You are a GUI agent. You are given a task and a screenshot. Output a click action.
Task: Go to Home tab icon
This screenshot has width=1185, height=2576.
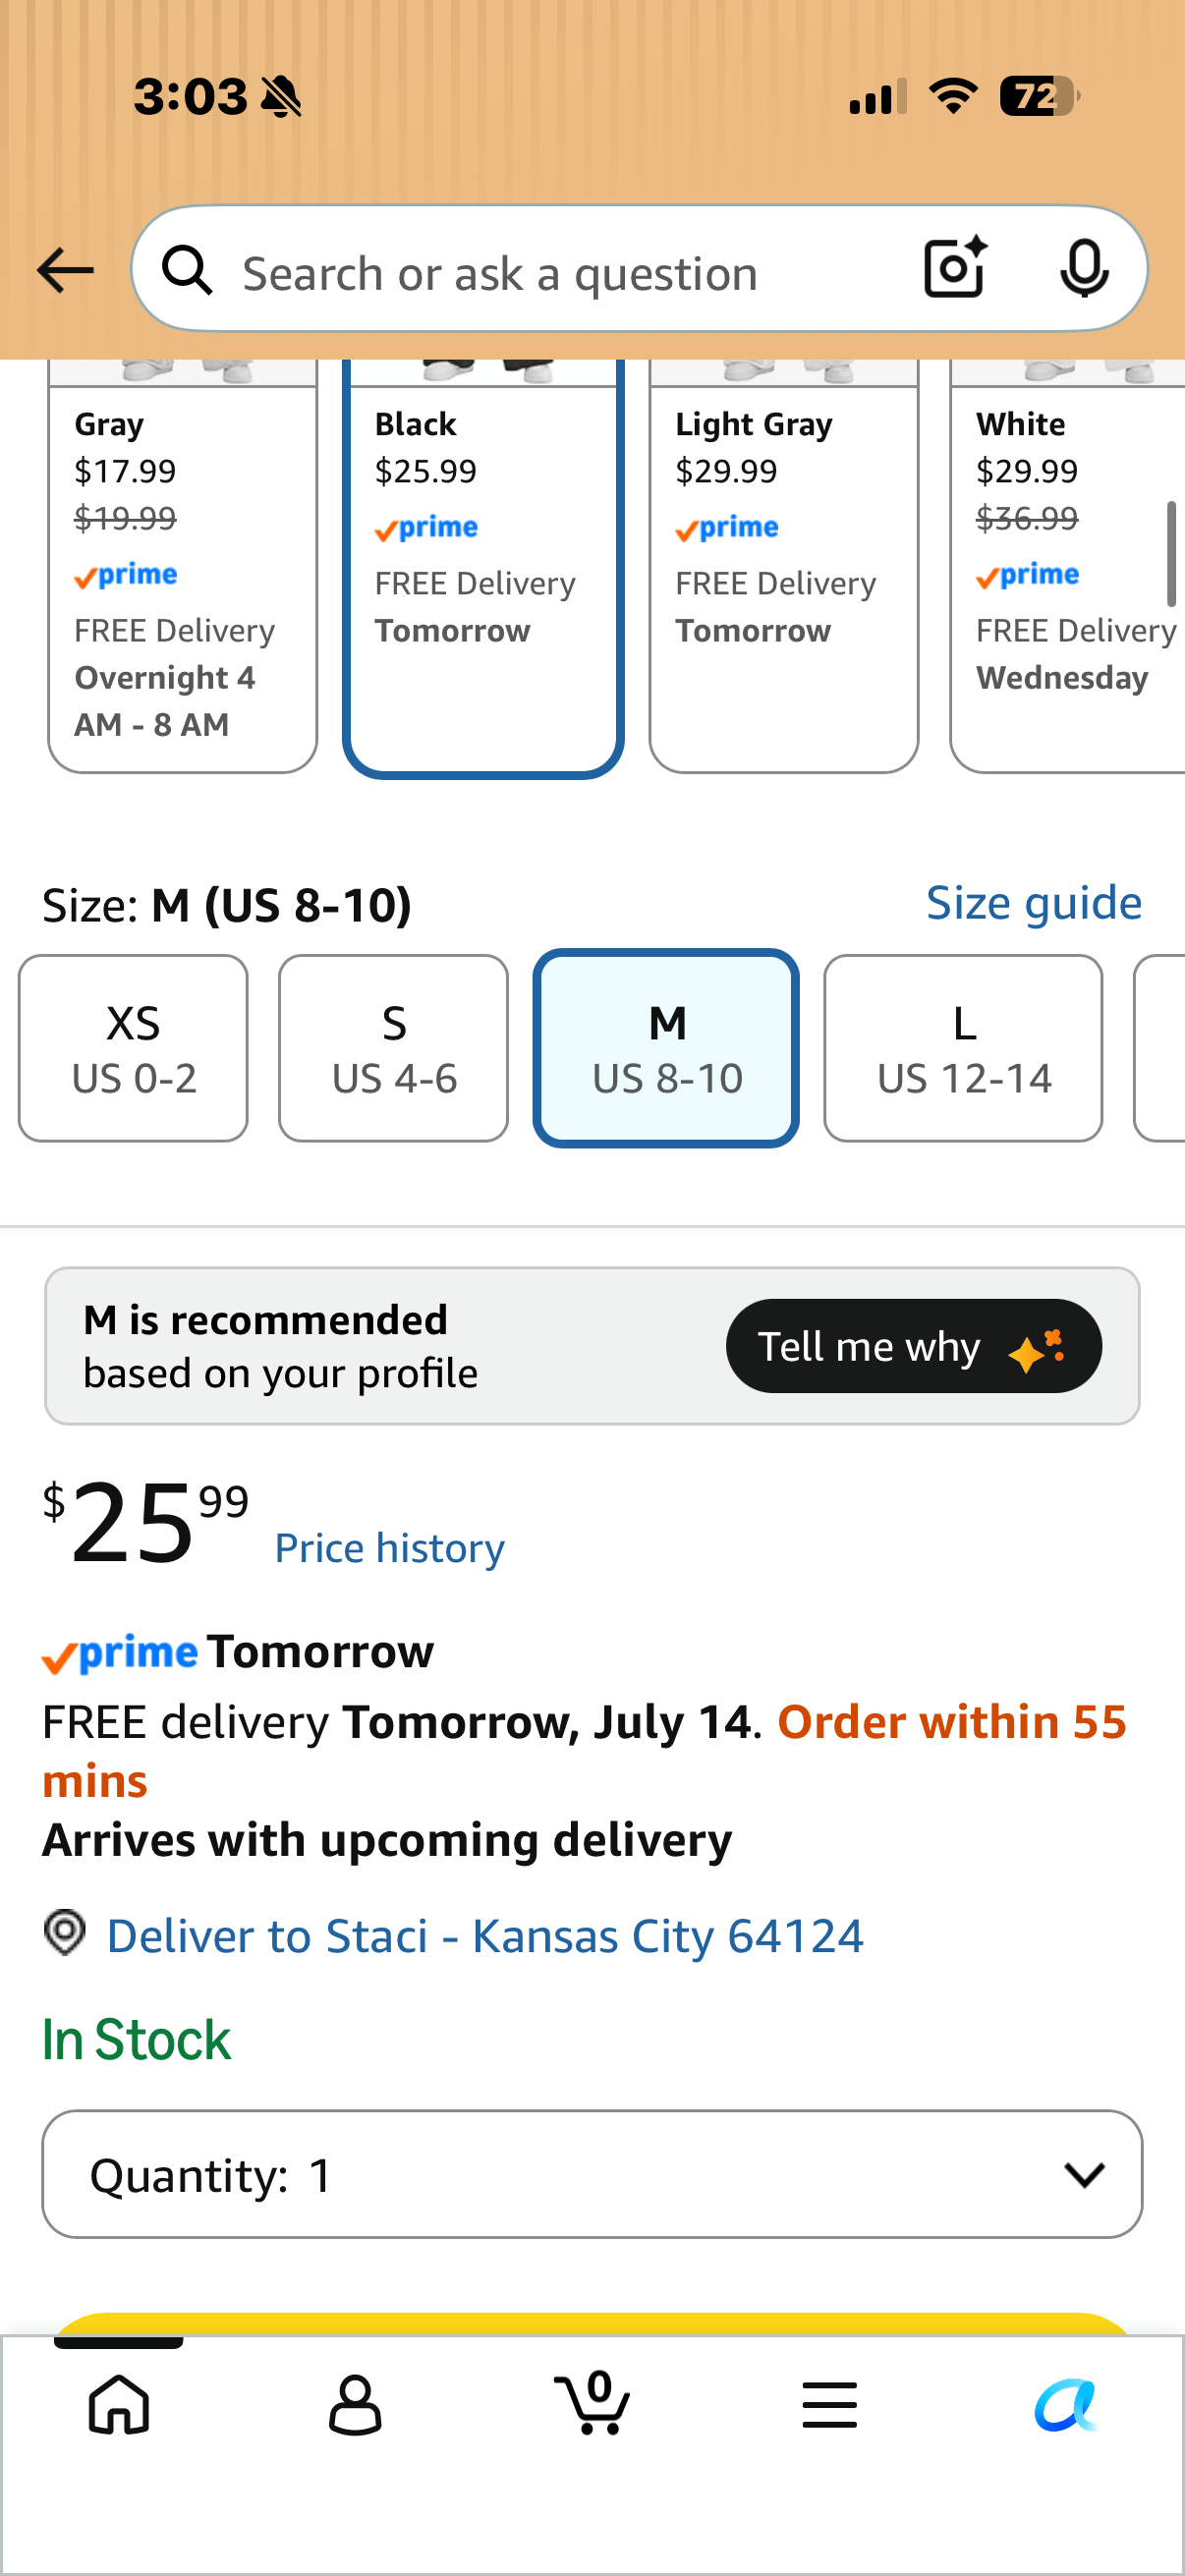(119, 2404)
